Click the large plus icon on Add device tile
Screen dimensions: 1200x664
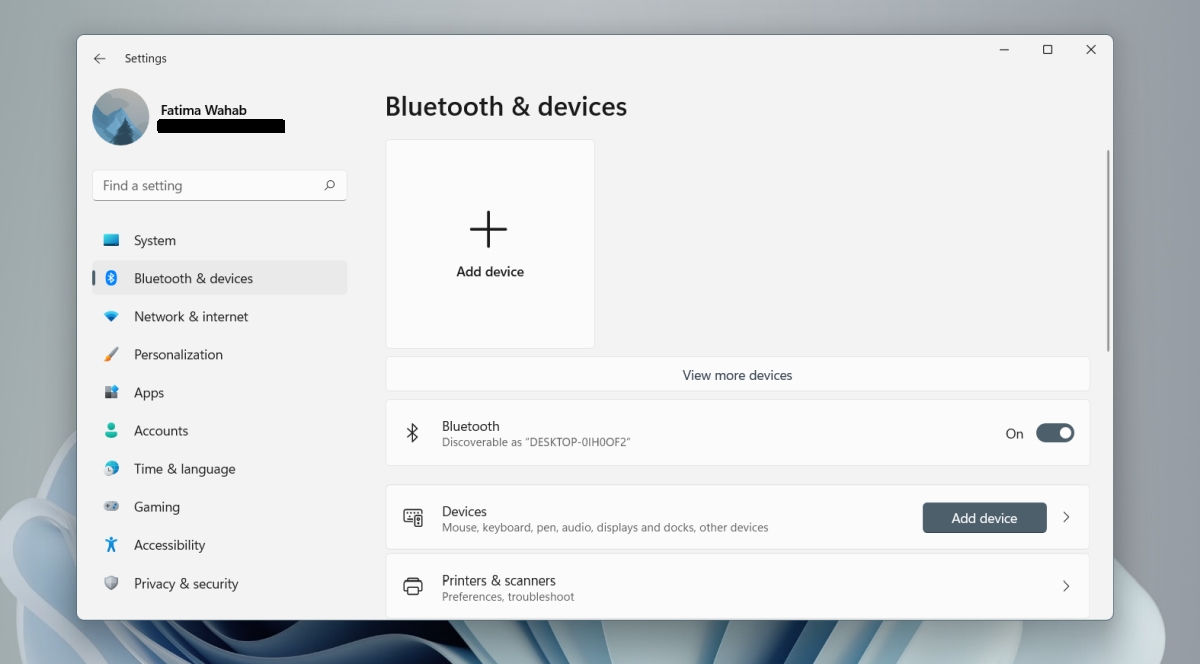(x=489, y=229)
